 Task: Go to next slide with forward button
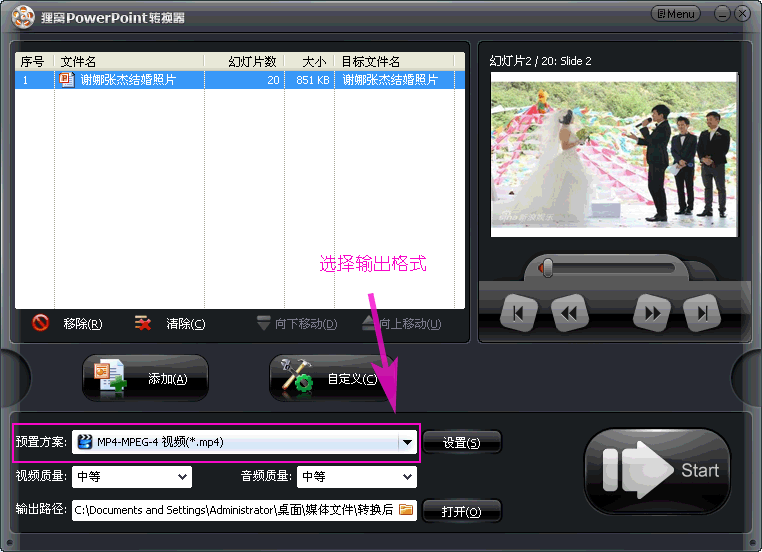click(x=652, y=313)
